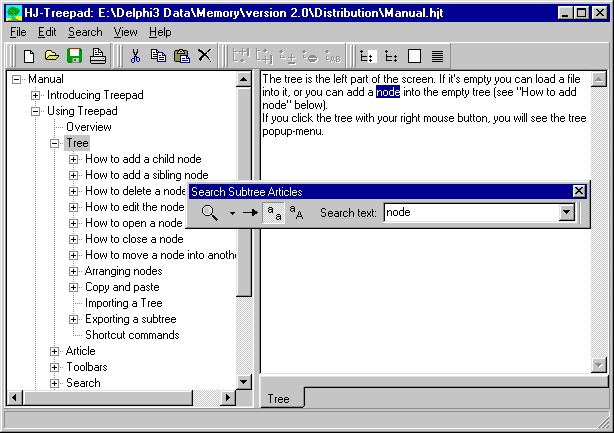
Task: Select 'How to open a node' item
Action: (134, 223)
